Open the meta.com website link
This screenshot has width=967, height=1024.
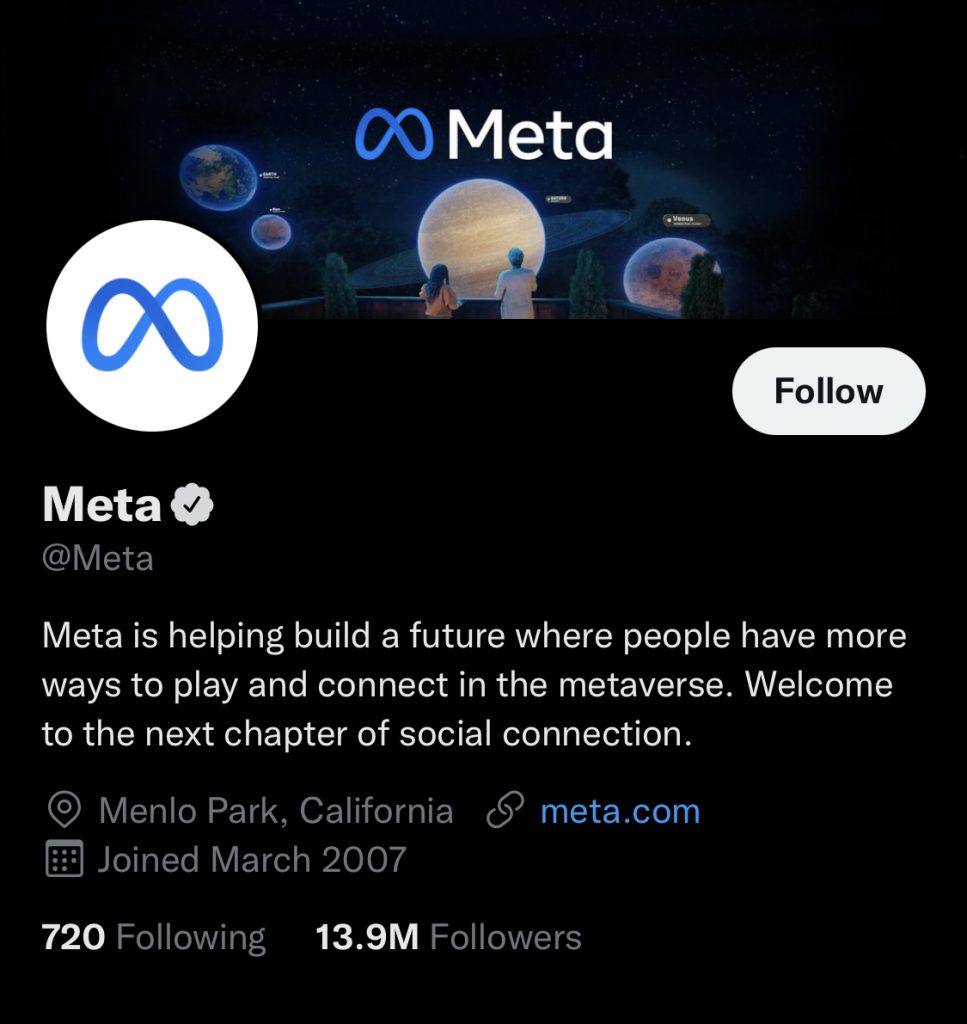(x=620, y=811)
